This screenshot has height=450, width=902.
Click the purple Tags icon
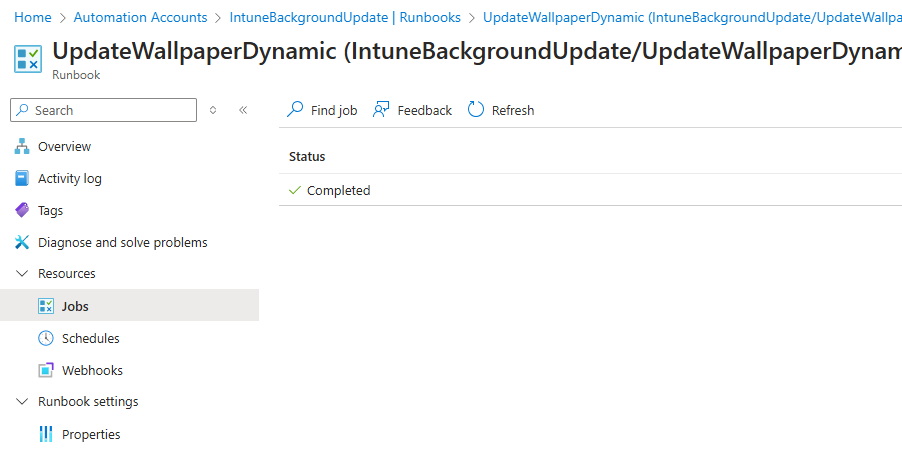click(22, 211)
